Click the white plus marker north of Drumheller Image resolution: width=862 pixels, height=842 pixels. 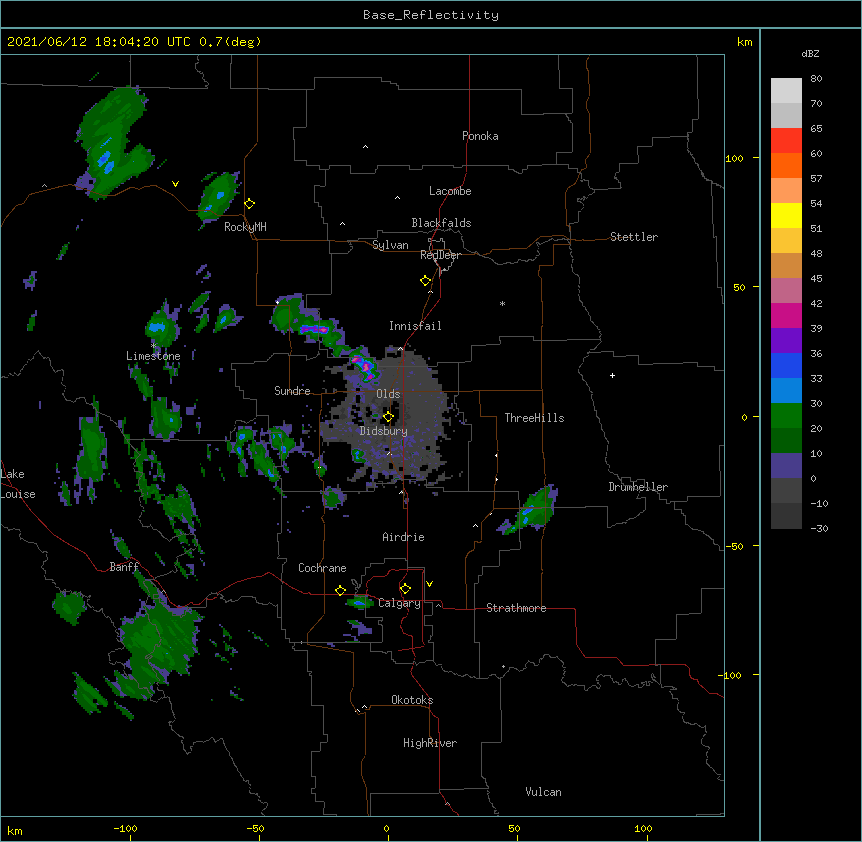612,375
